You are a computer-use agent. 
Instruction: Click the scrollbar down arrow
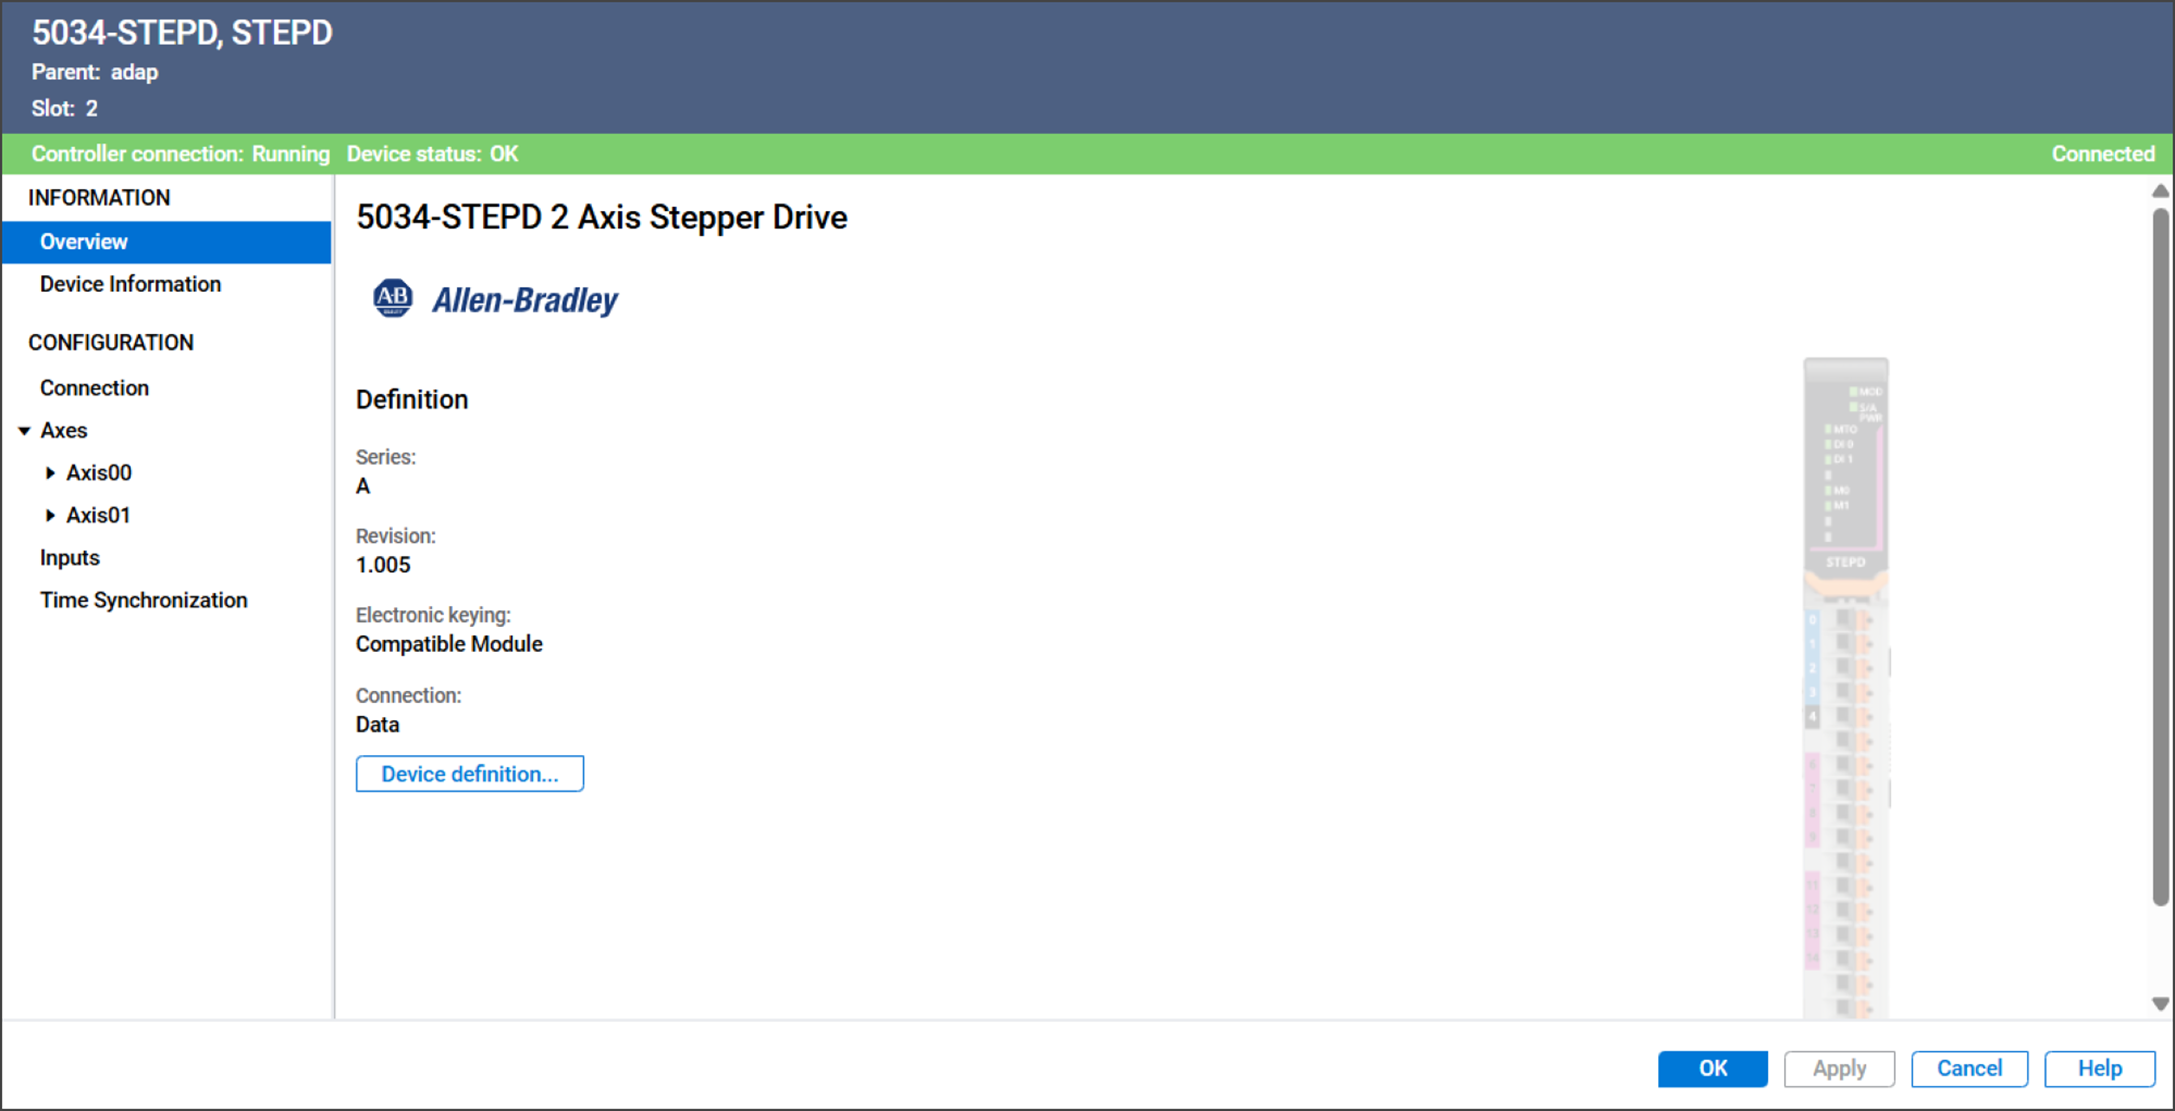click(x=2160, y=1004)
